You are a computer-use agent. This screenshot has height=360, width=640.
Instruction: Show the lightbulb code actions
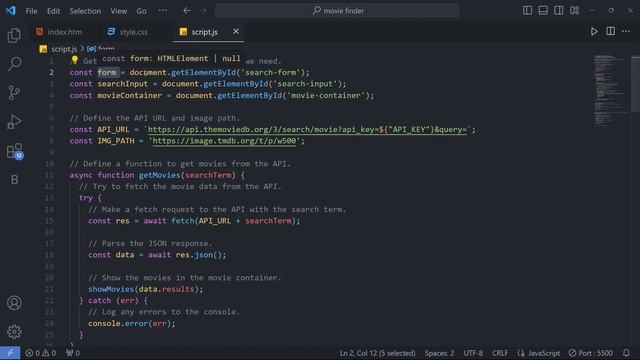(75, 60)
